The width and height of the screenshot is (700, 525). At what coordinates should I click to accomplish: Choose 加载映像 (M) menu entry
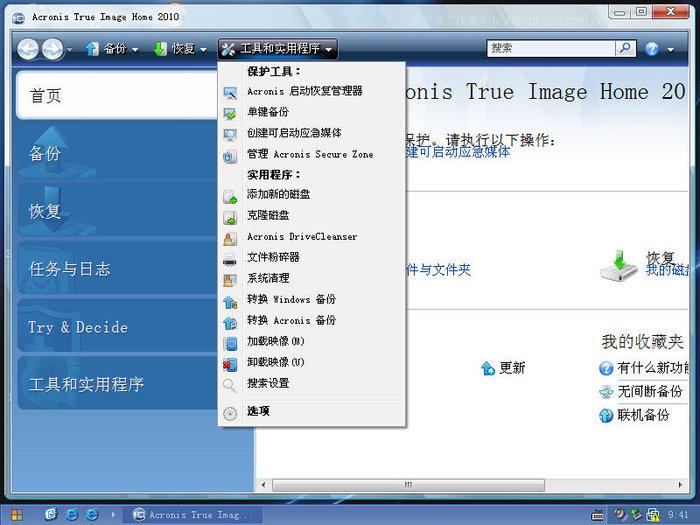[x=312, y=342]
